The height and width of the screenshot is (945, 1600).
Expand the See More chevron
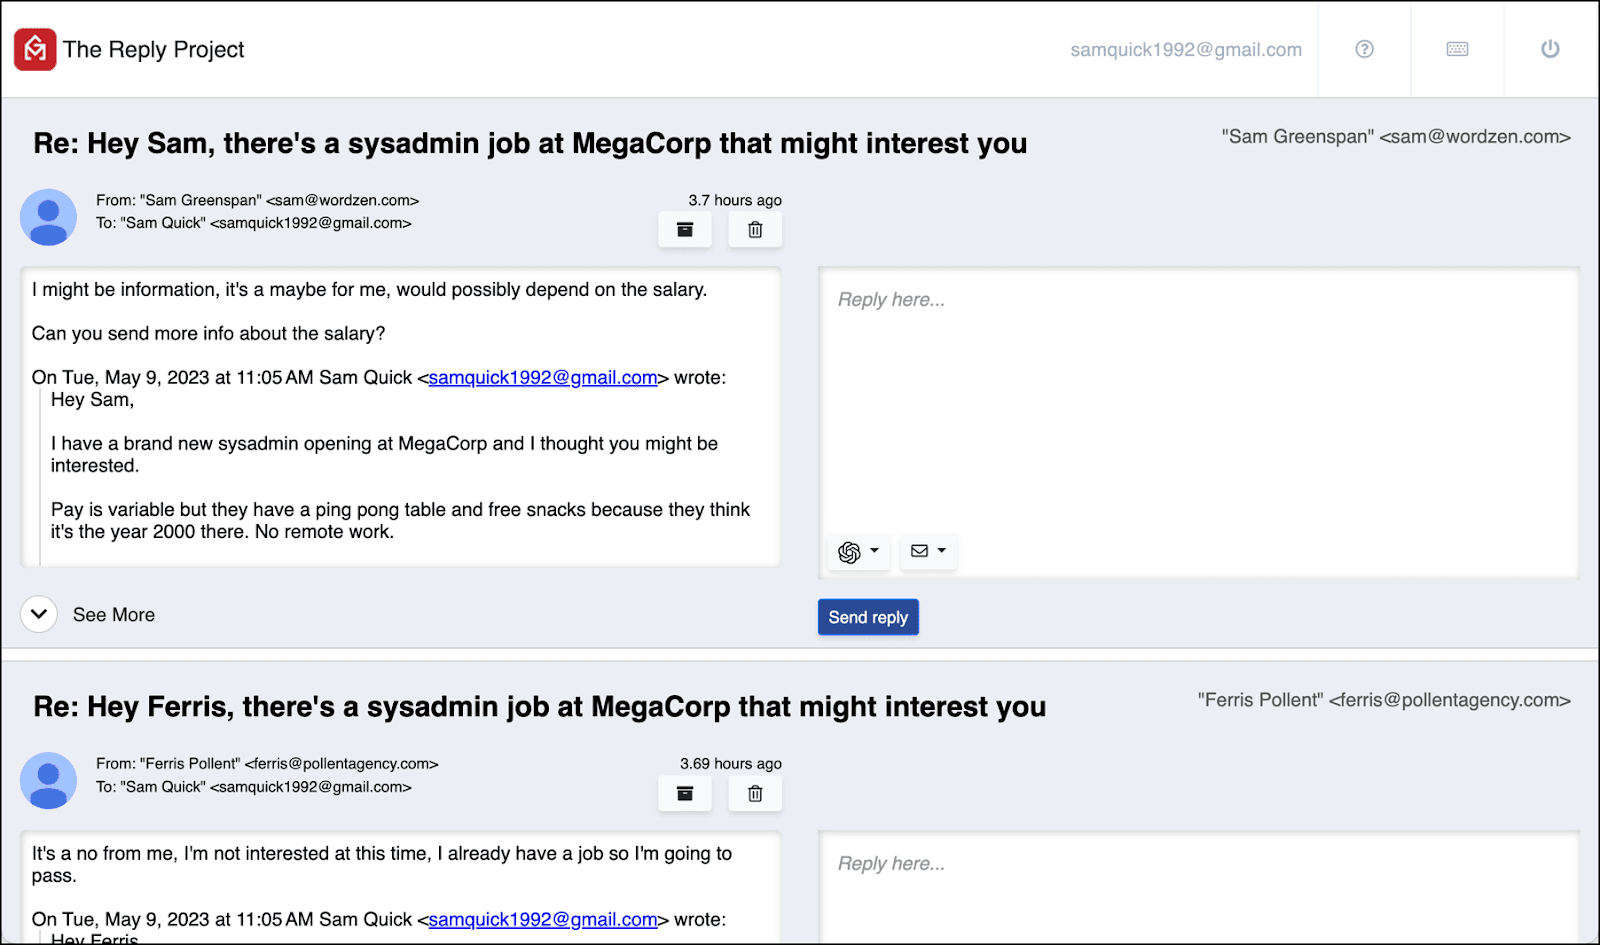(x=39, y=614)
